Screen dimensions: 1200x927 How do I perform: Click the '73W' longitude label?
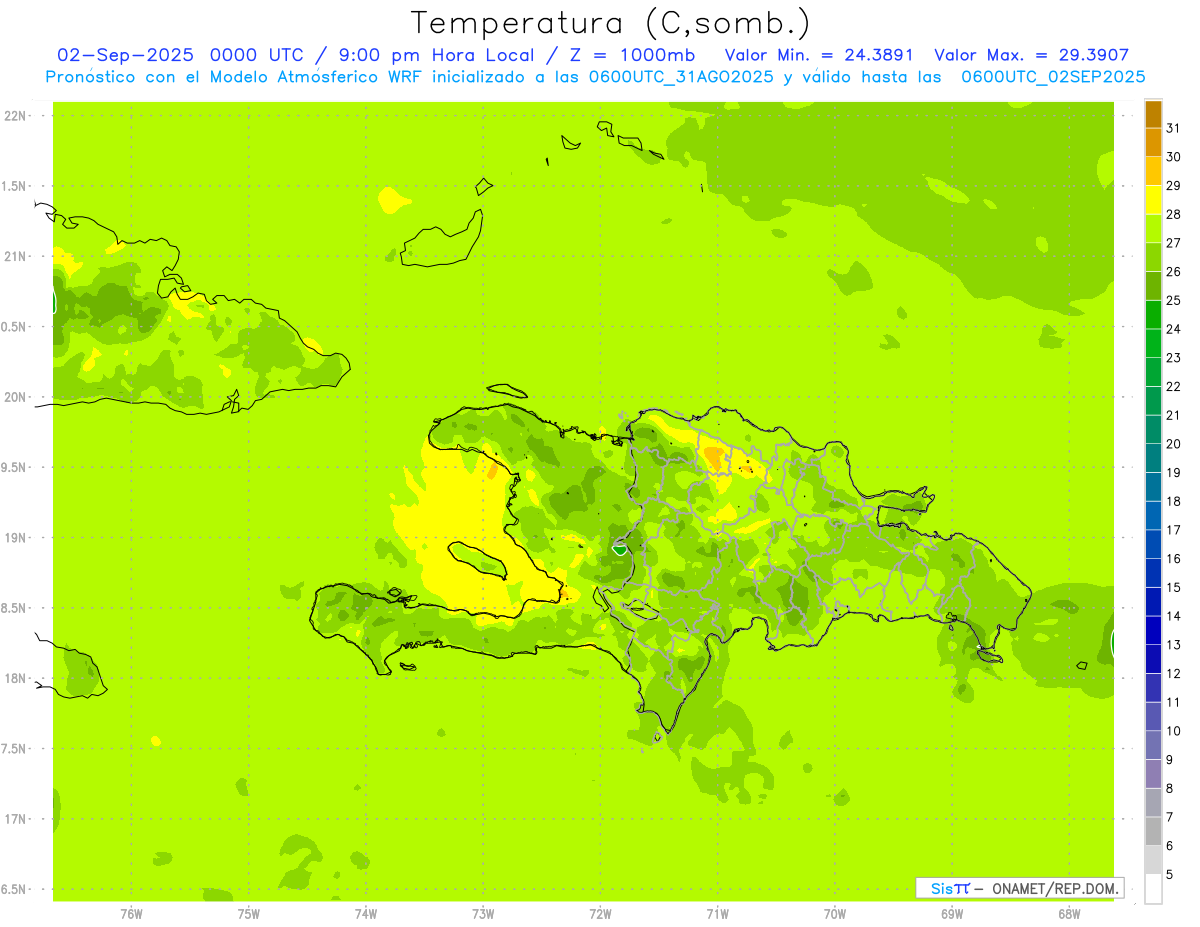[x=483, y=914]
